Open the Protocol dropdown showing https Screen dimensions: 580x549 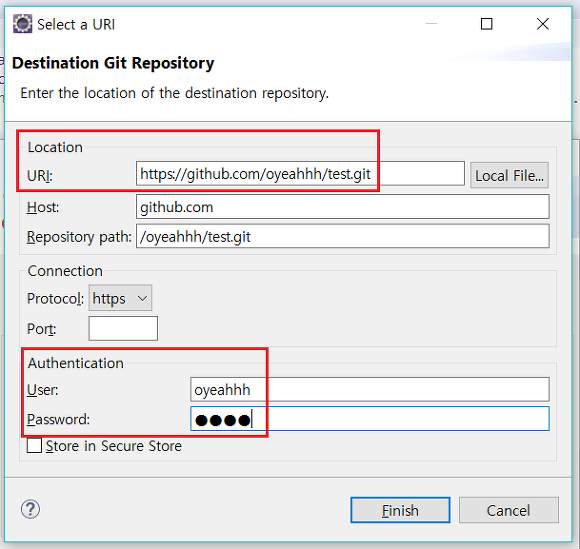pos(120,298)
